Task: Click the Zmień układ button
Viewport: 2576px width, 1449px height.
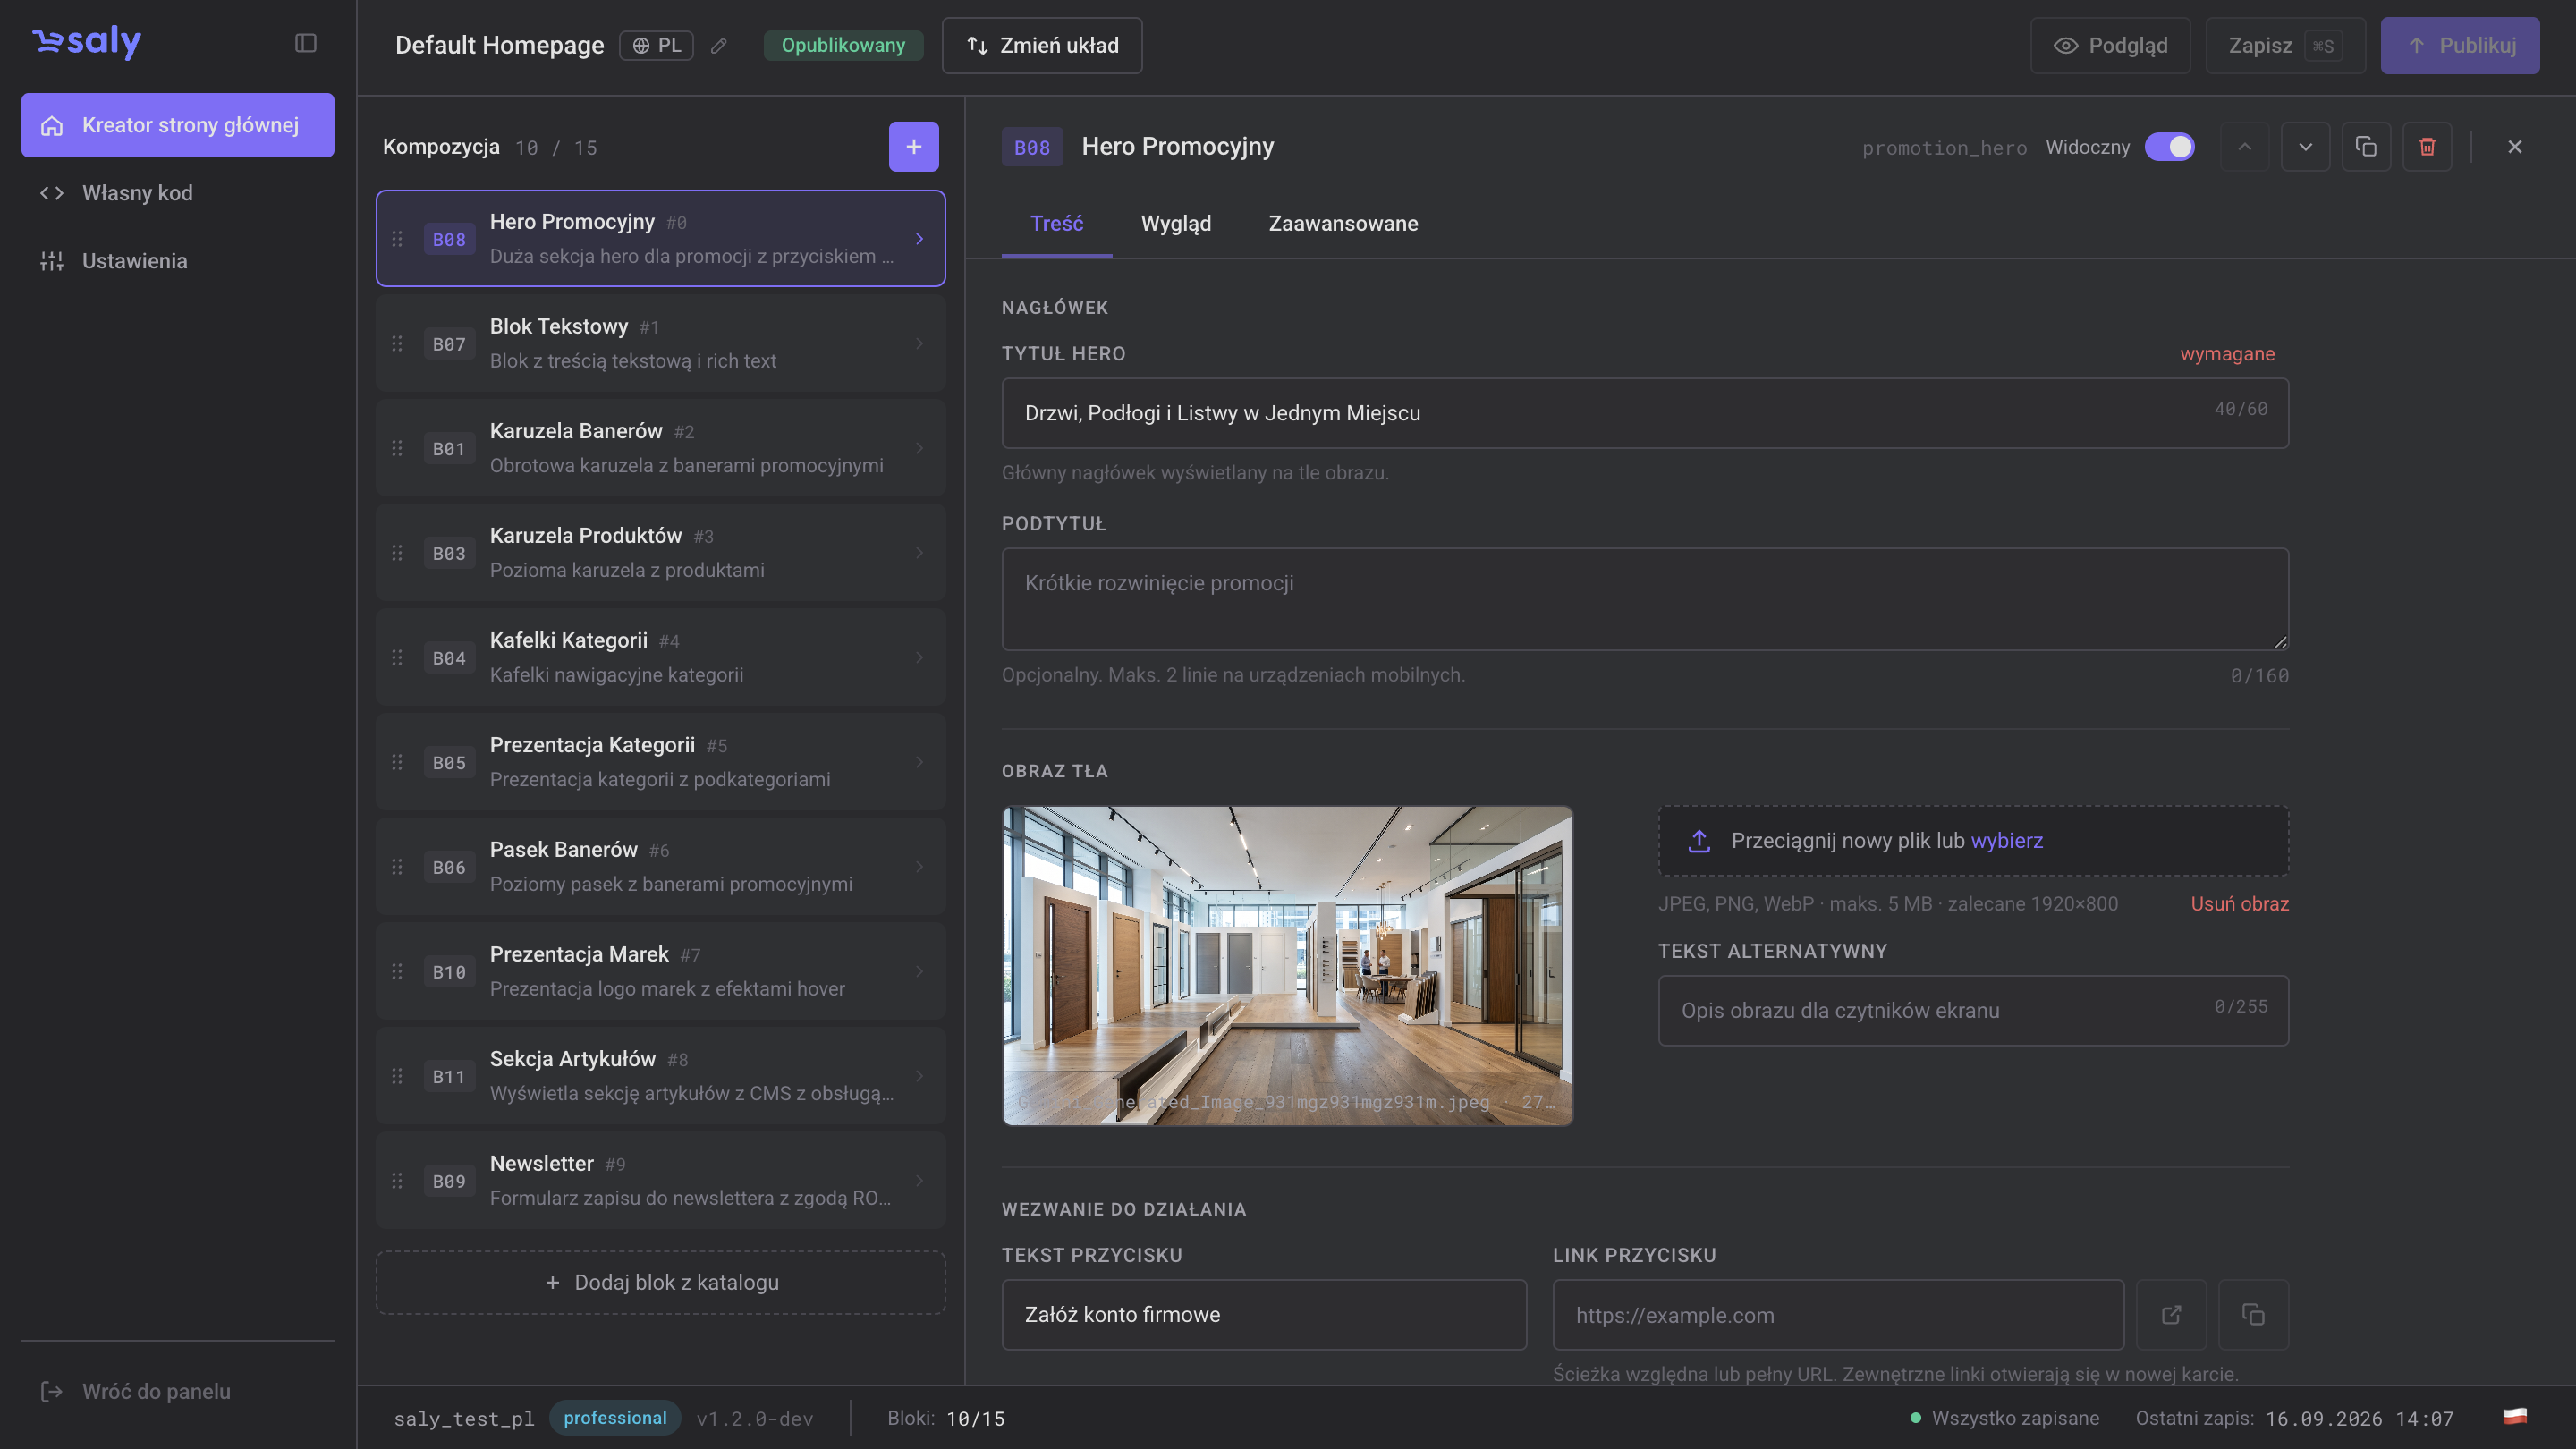Action: point(1041,46)
